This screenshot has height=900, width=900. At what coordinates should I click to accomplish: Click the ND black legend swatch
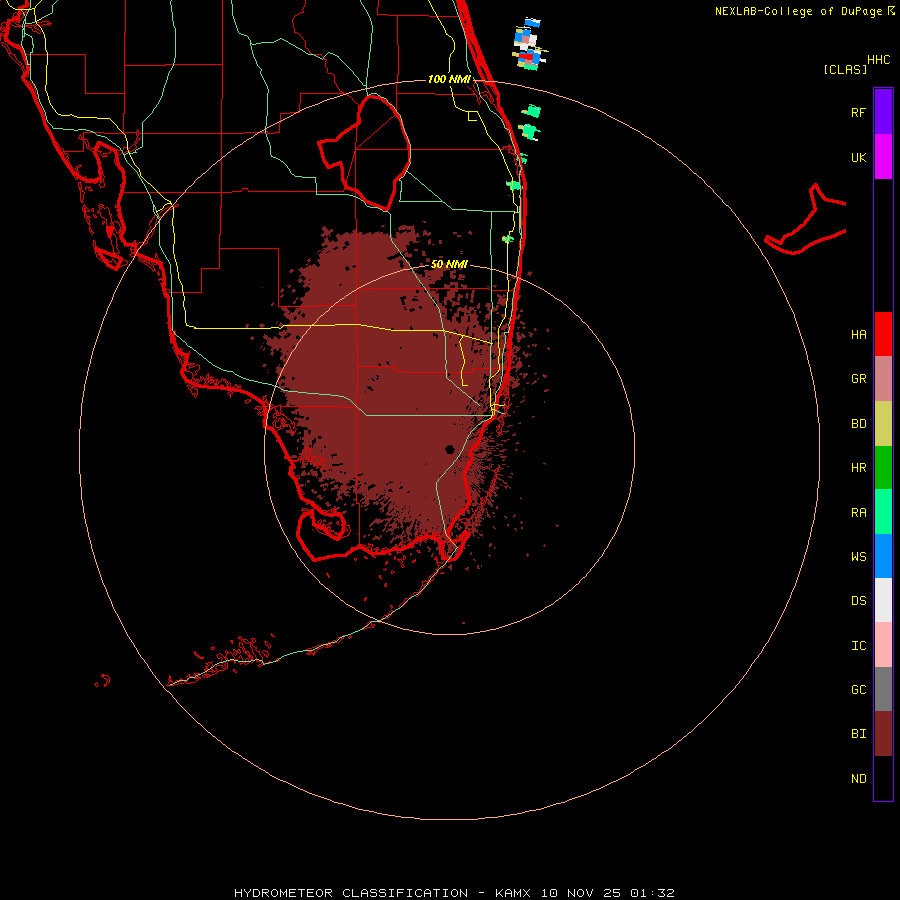pos(883,778)
